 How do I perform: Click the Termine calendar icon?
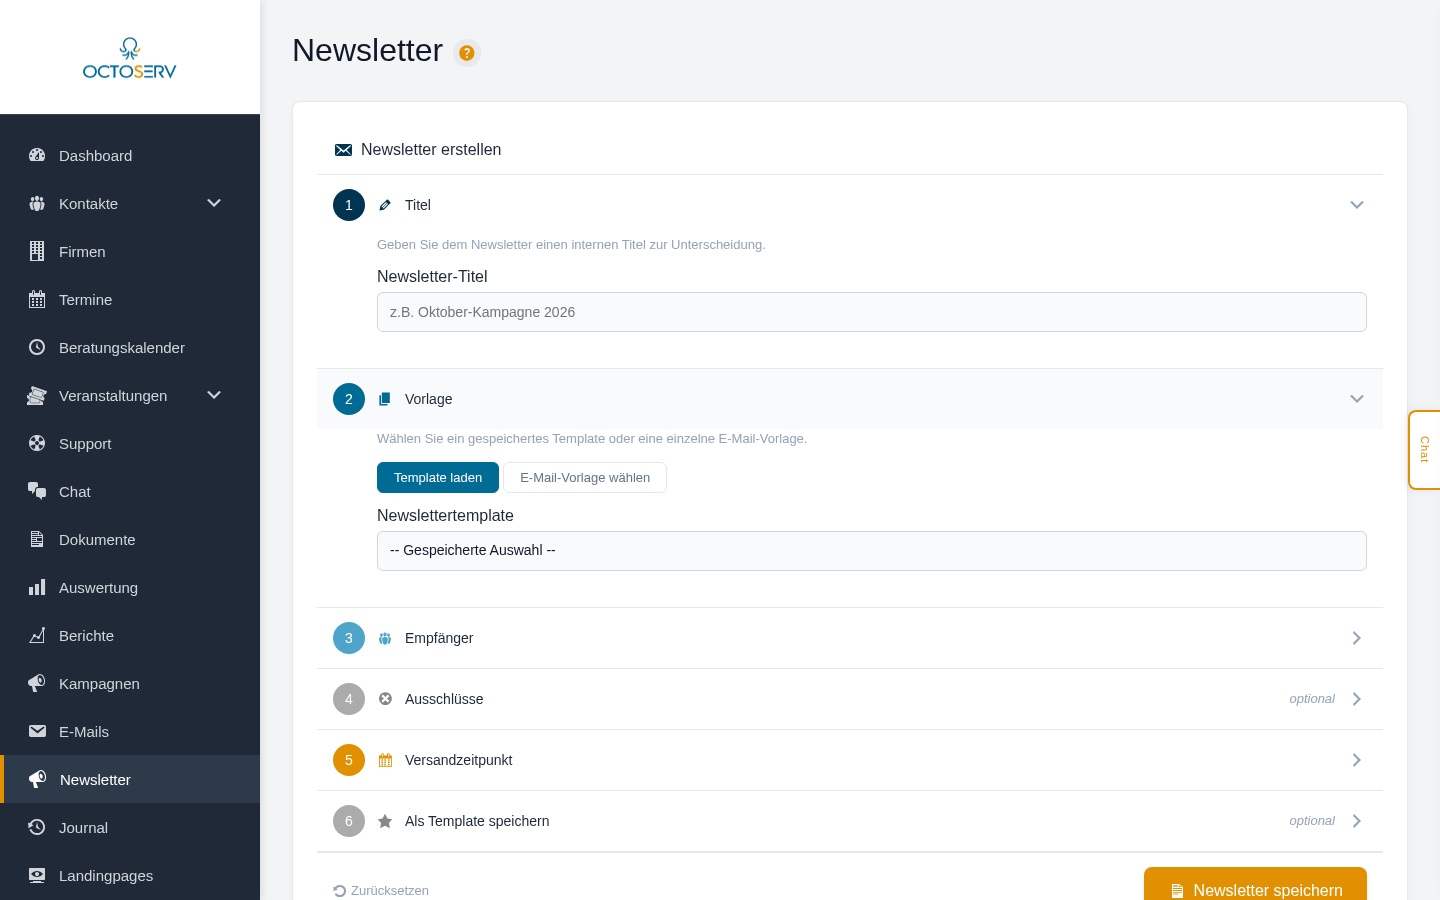37,299
